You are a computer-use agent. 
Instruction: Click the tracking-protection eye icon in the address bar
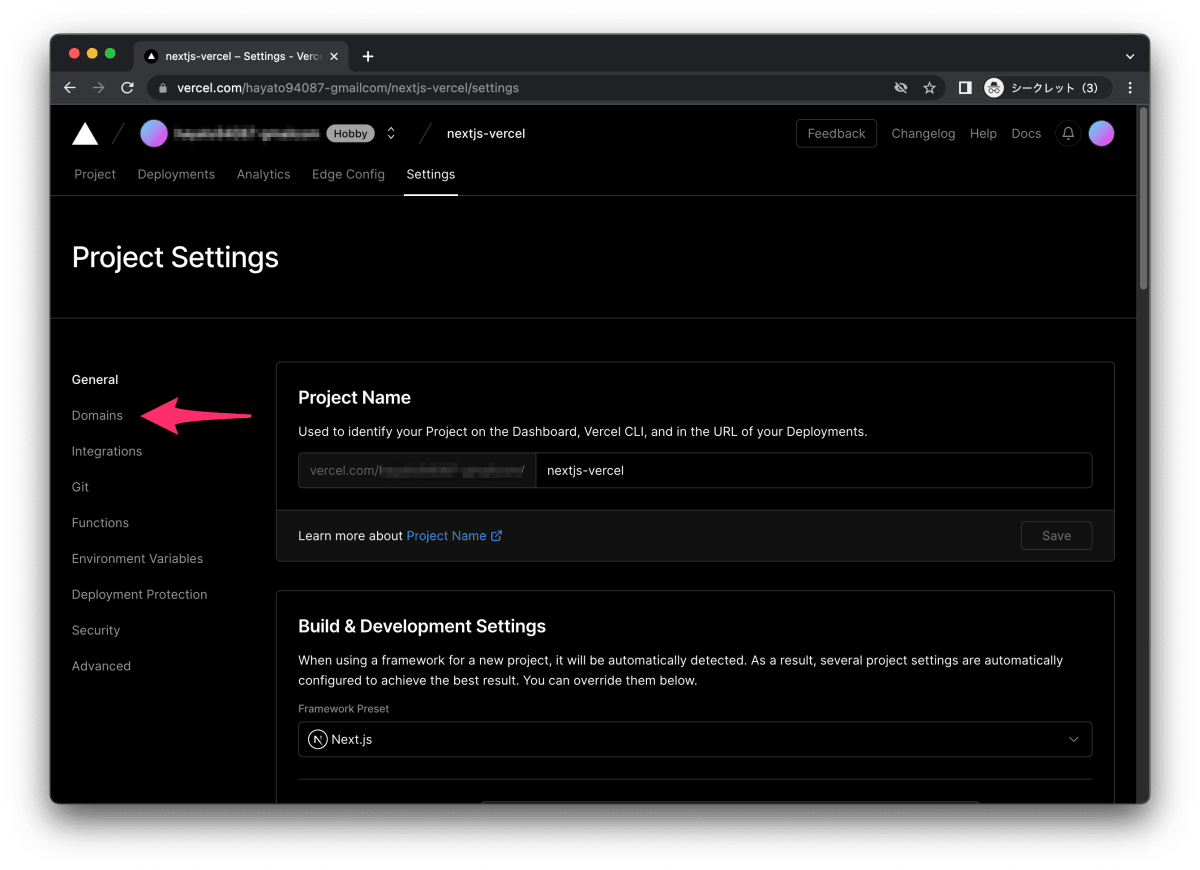click(x=900, y=88)
